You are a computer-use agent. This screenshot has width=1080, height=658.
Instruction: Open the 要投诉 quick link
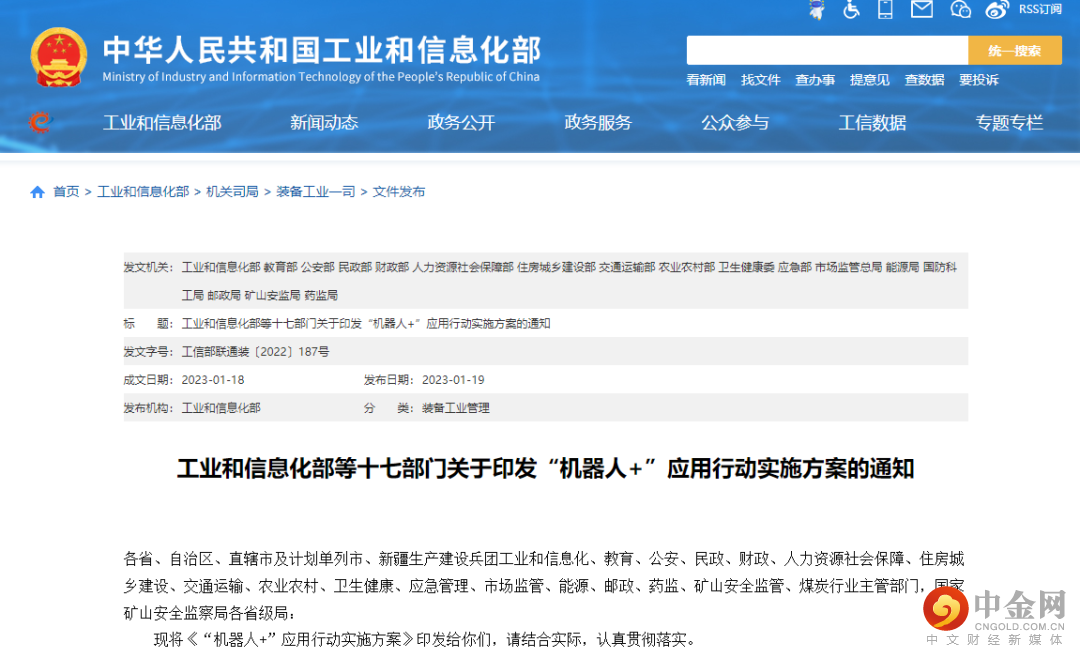(979, 80)
